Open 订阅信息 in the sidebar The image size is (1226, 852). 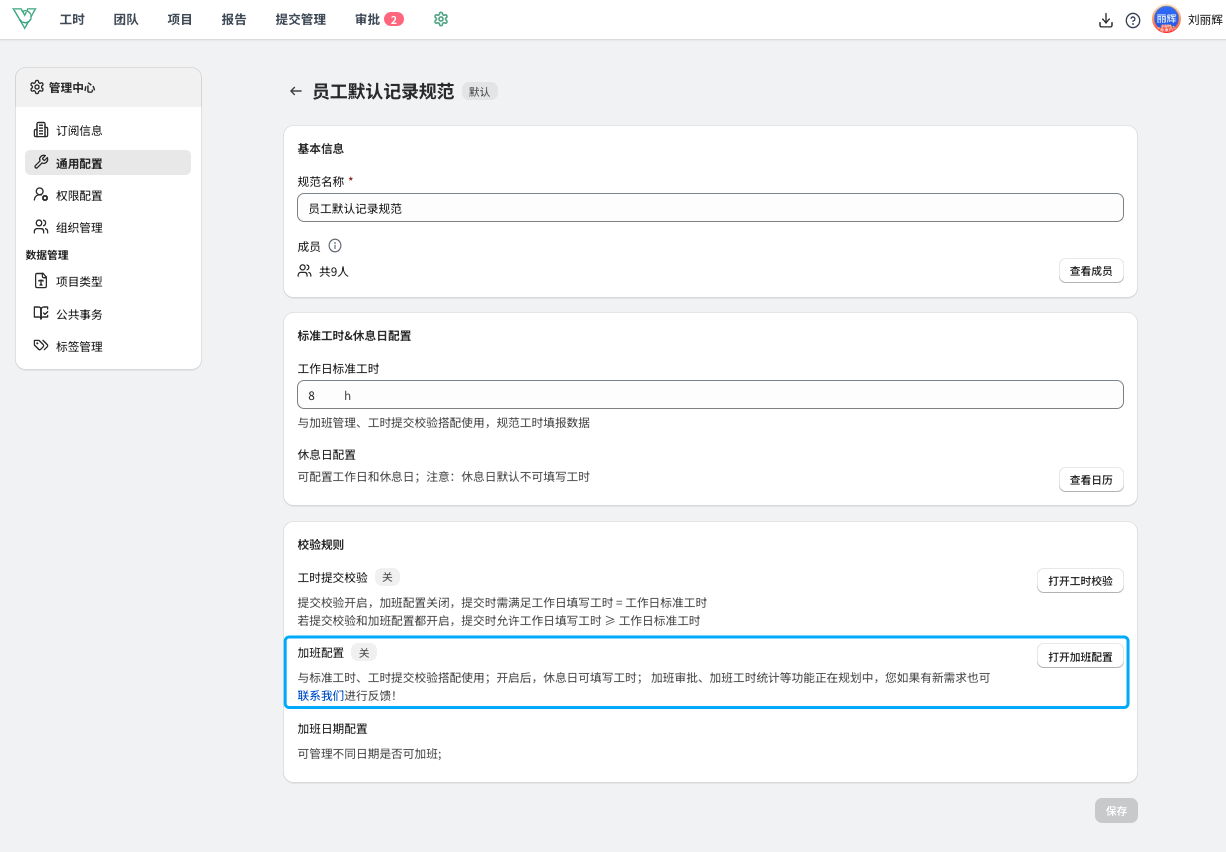tap(79, 130)
